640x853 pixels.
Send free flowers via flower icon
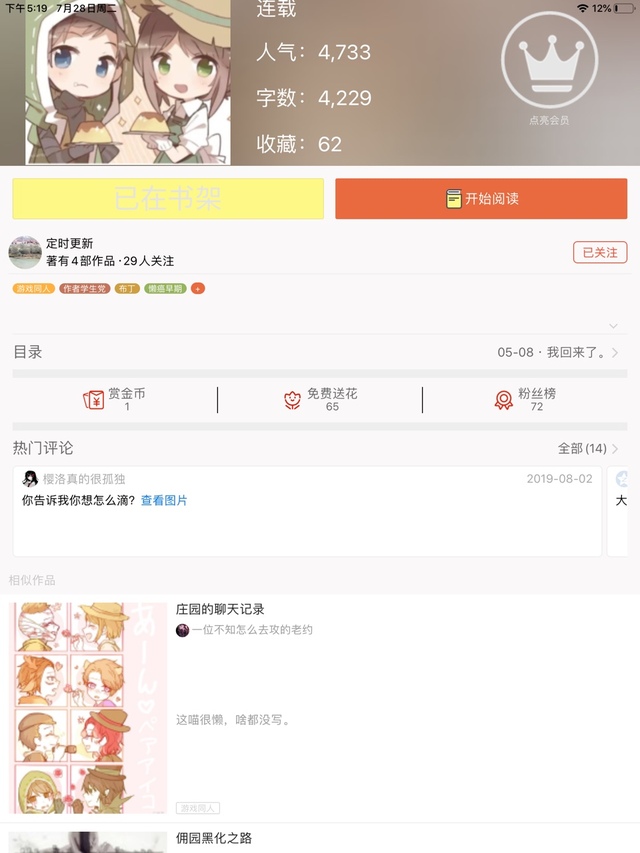coord(292,400)
